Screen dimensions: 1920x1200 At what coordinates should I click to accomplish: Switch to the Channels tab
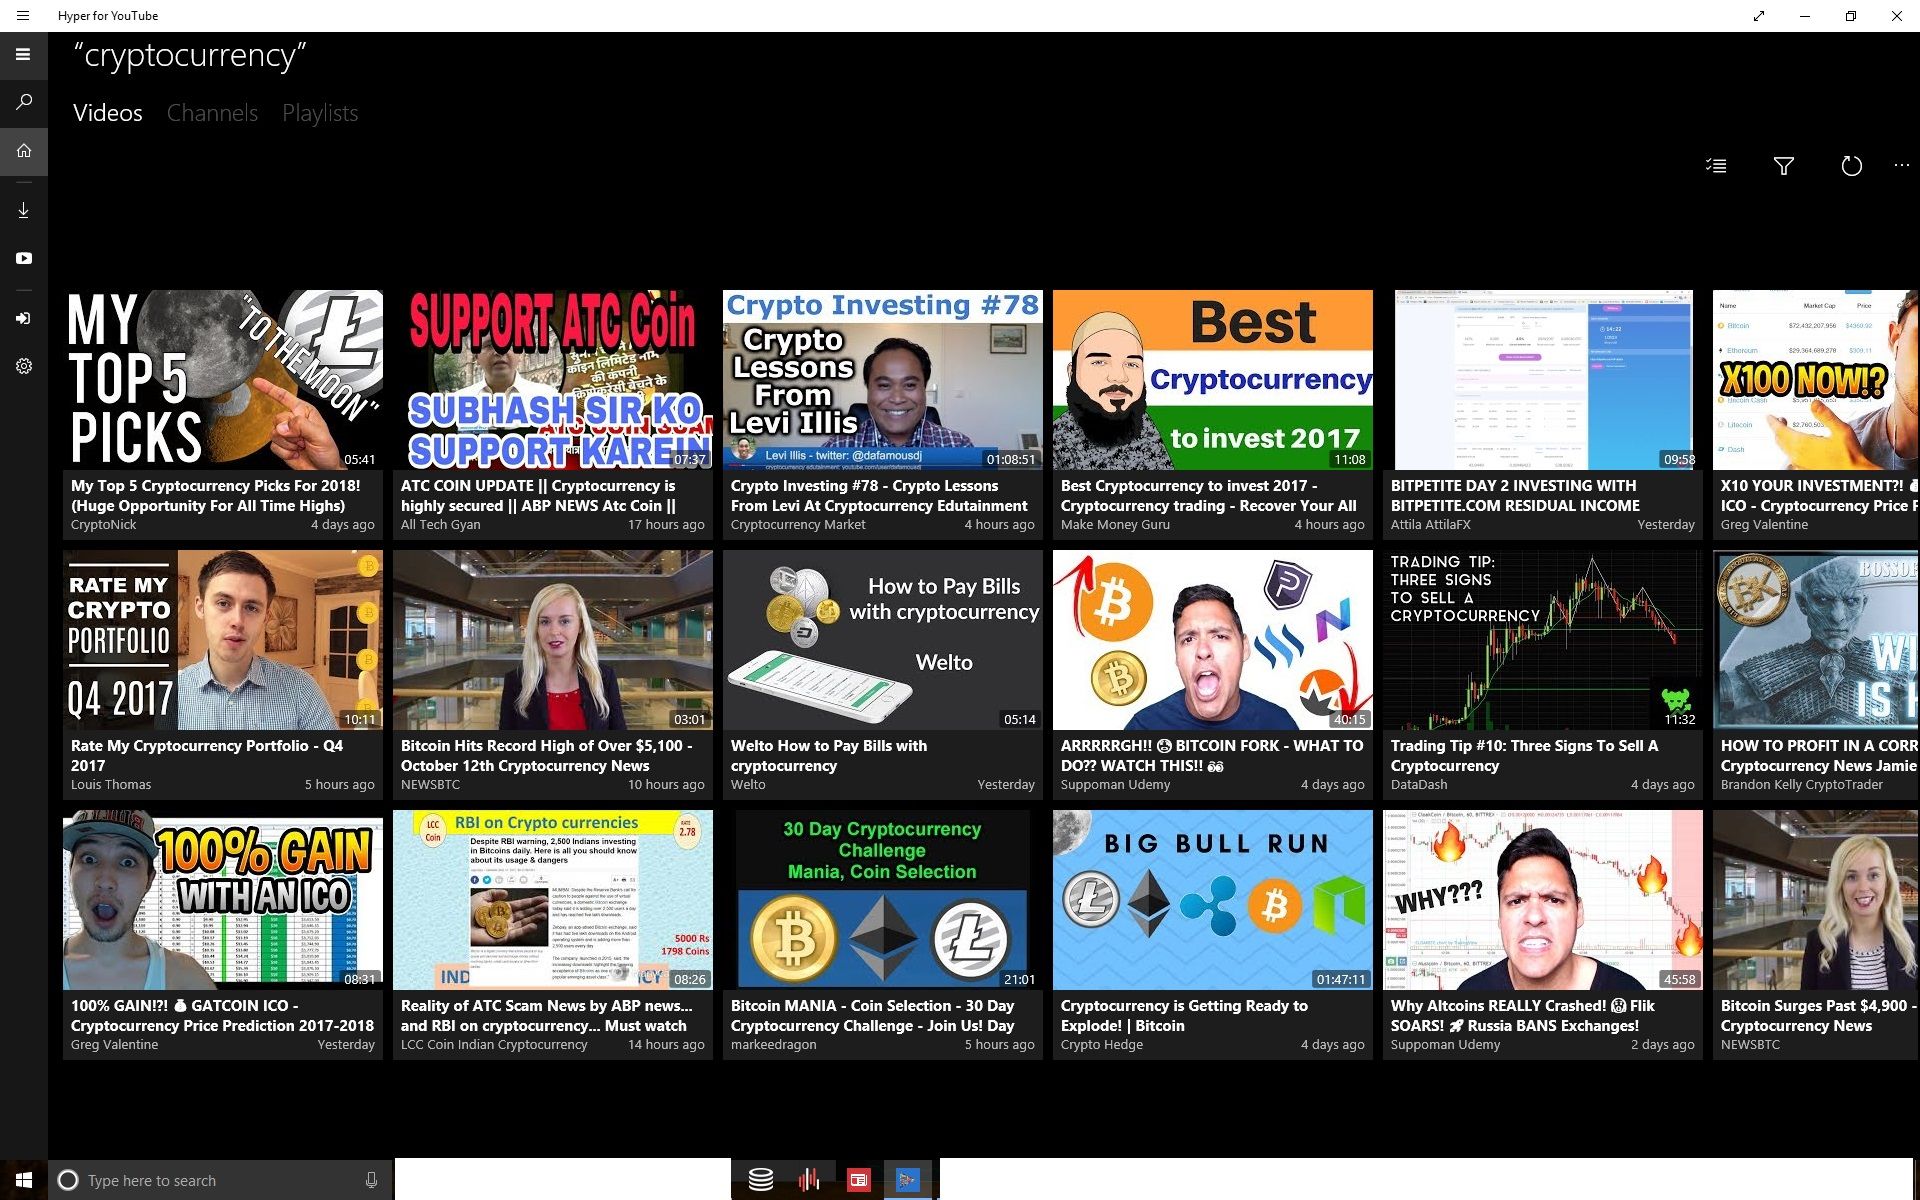(212, 113)
